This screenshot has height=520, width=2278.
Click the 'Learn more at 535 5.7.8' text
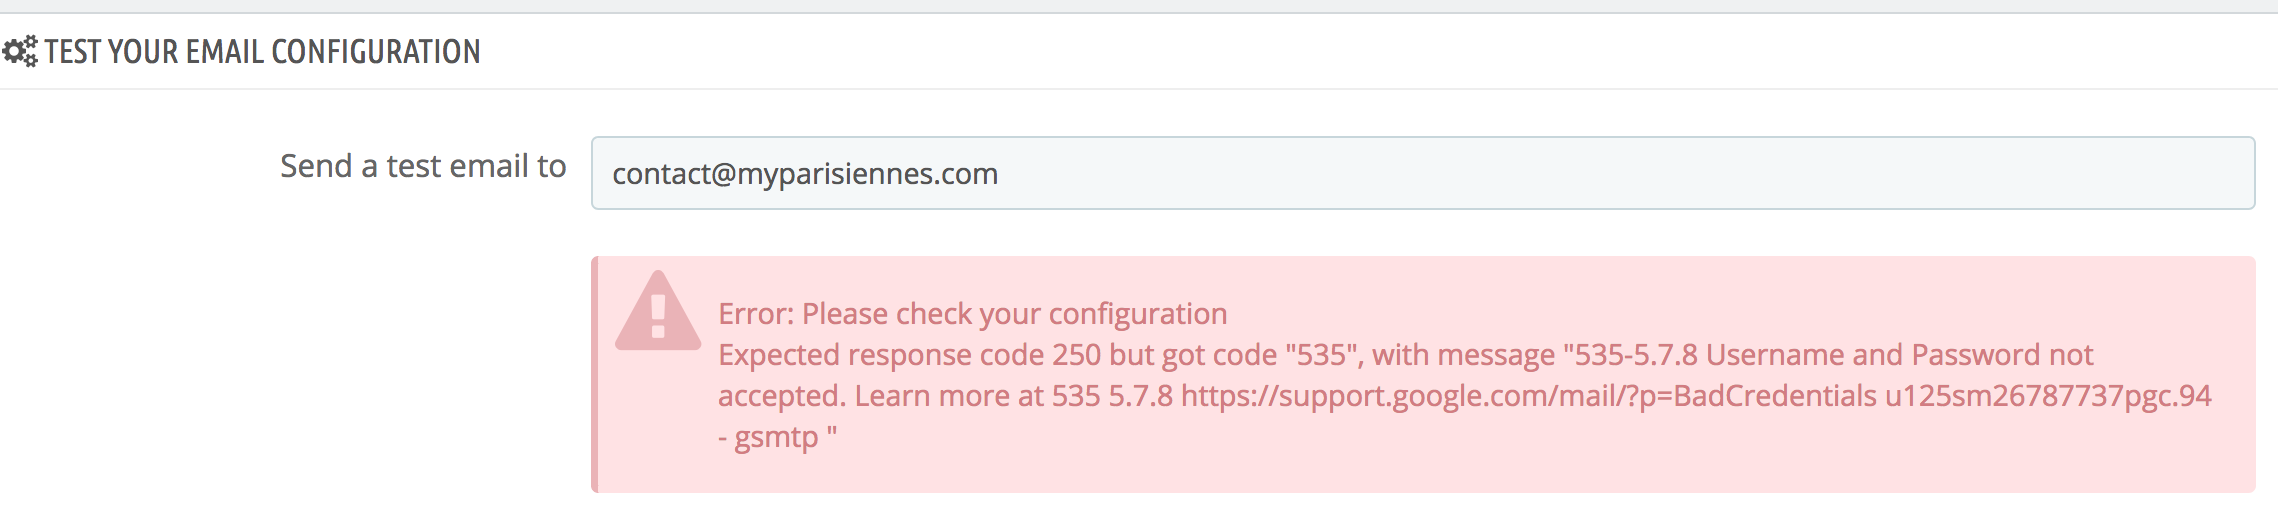point(1012,396)
